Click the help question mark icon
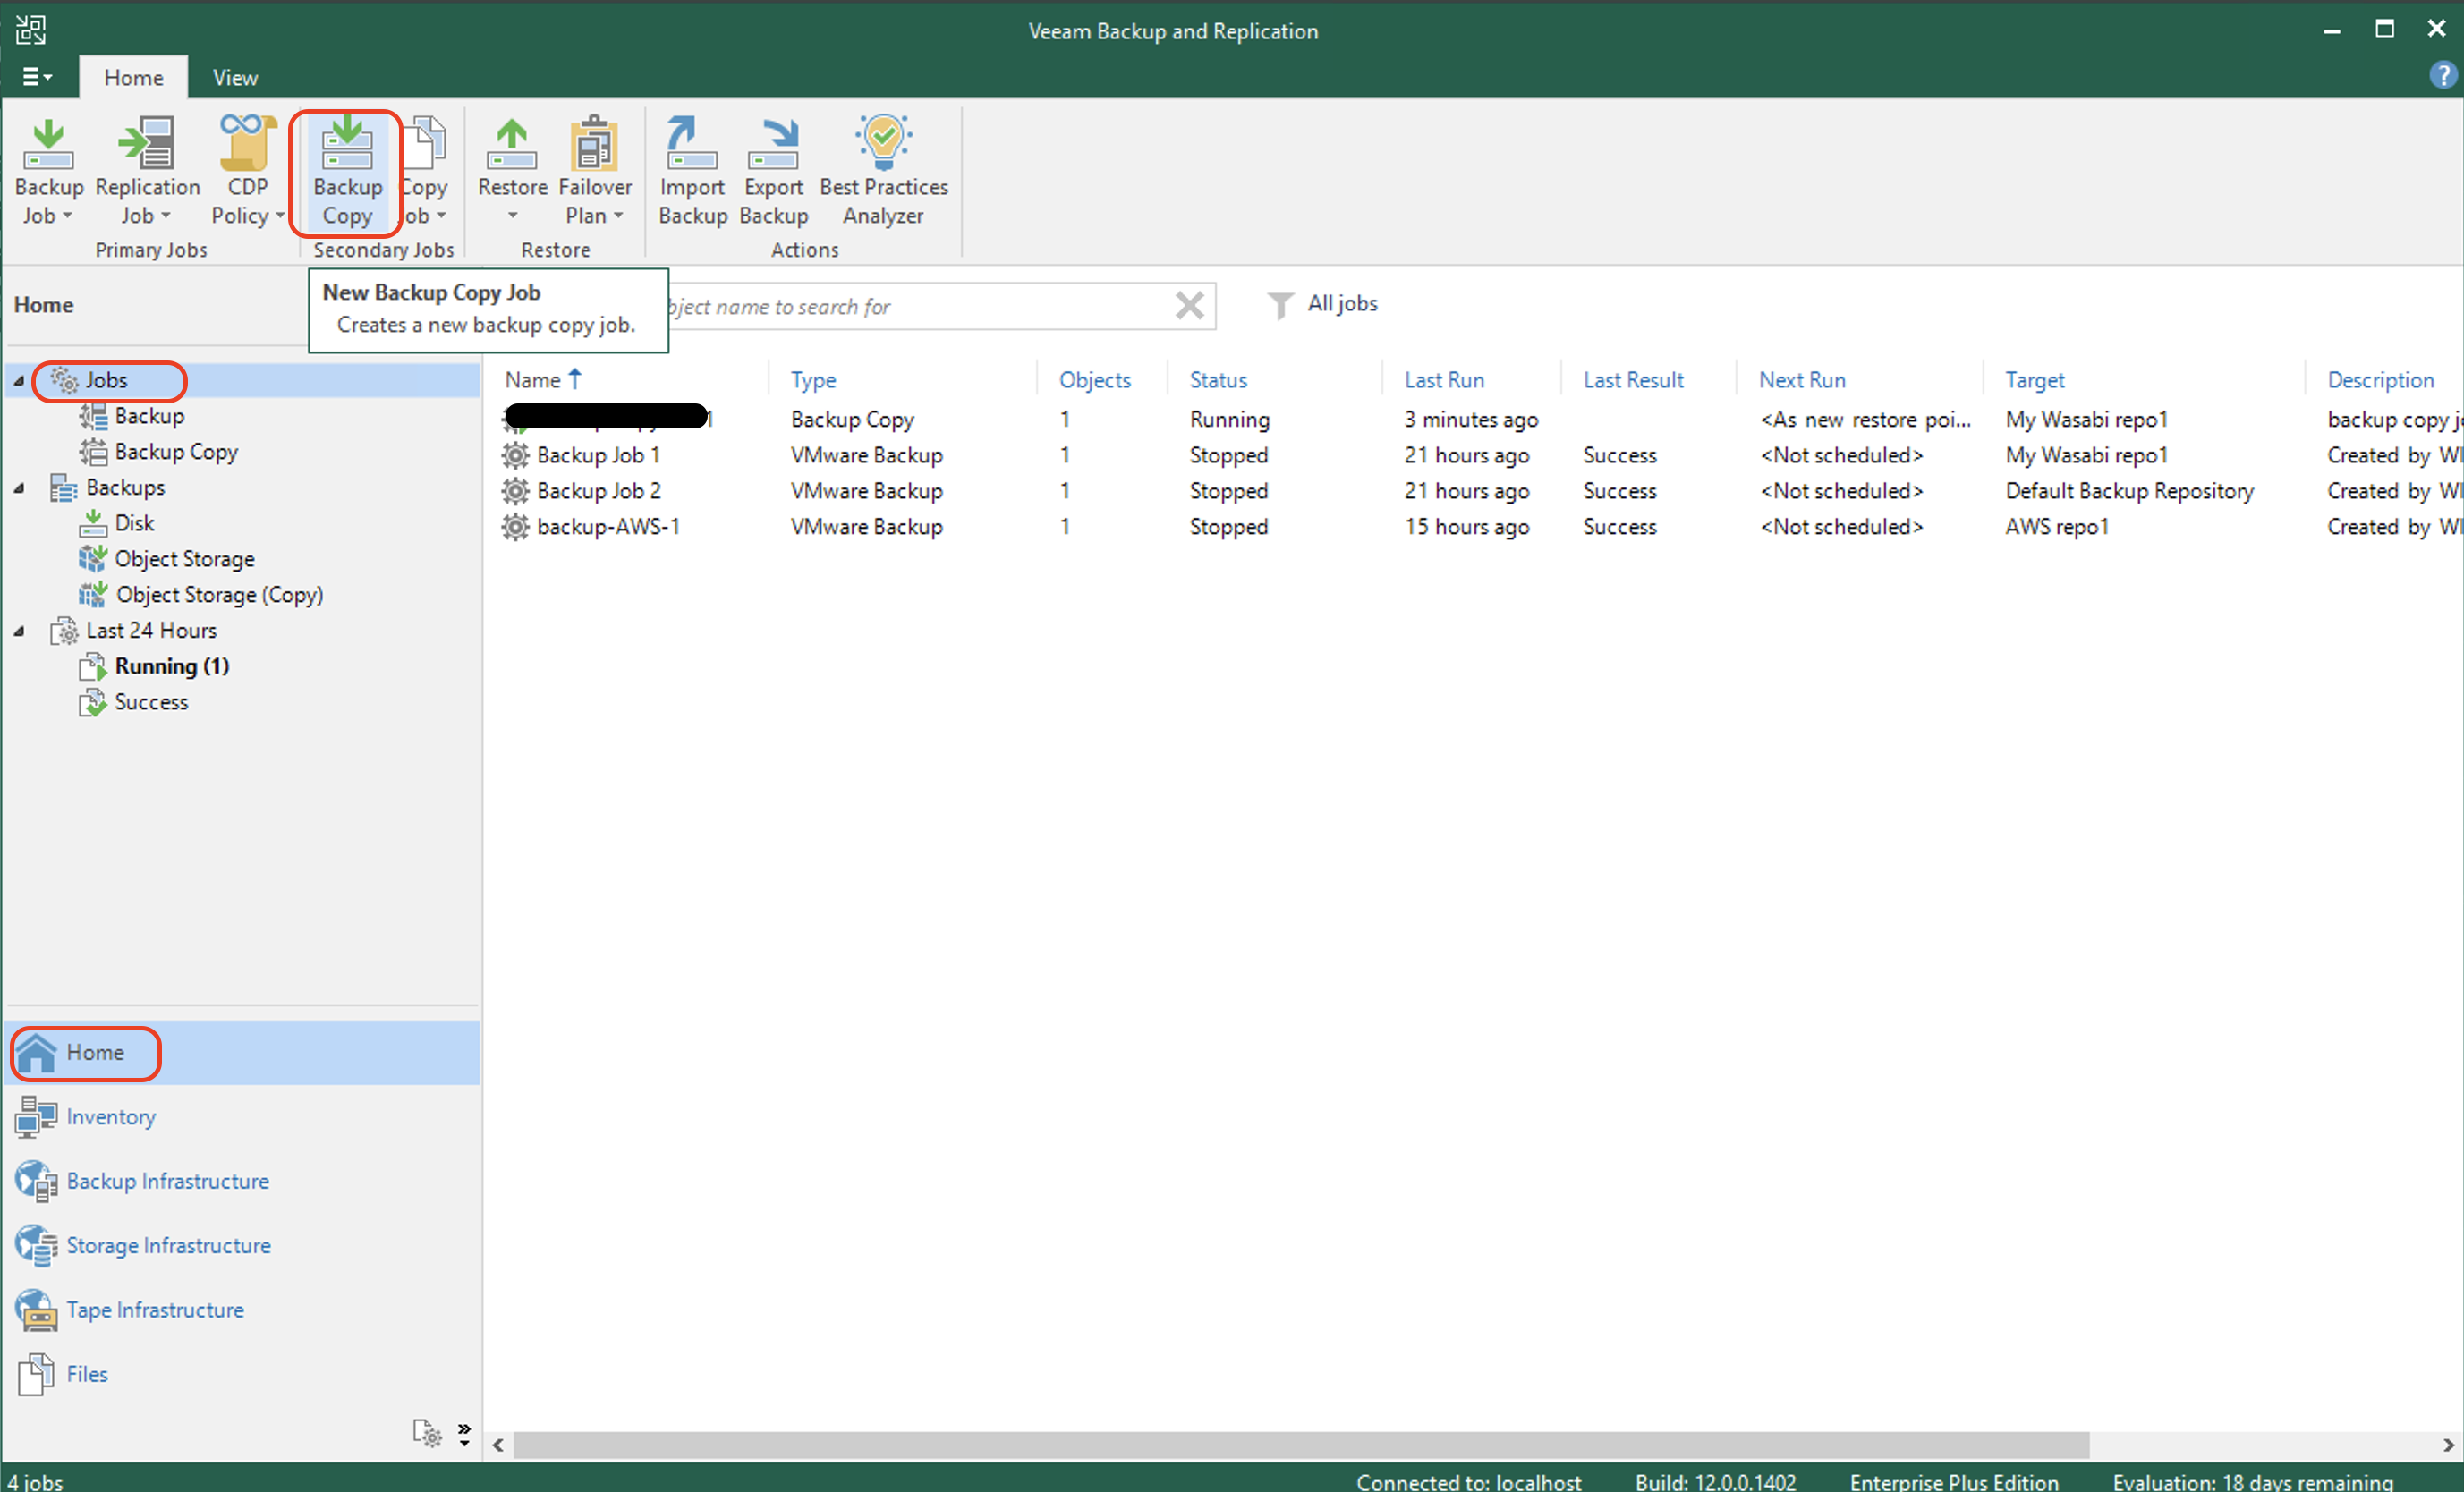 click(2442, 75)
